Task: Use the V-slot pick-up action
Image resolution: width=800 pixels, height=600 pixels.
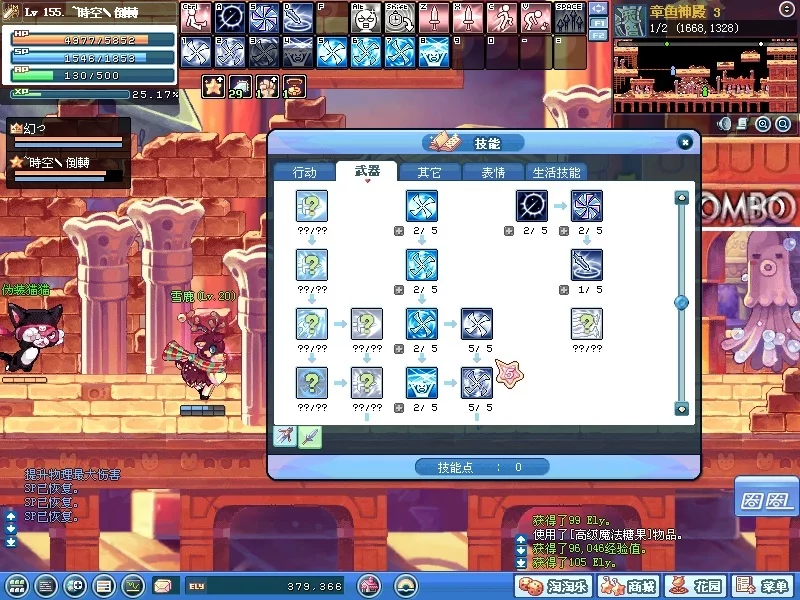Action: pyautogui.click(x=536, y=18)
